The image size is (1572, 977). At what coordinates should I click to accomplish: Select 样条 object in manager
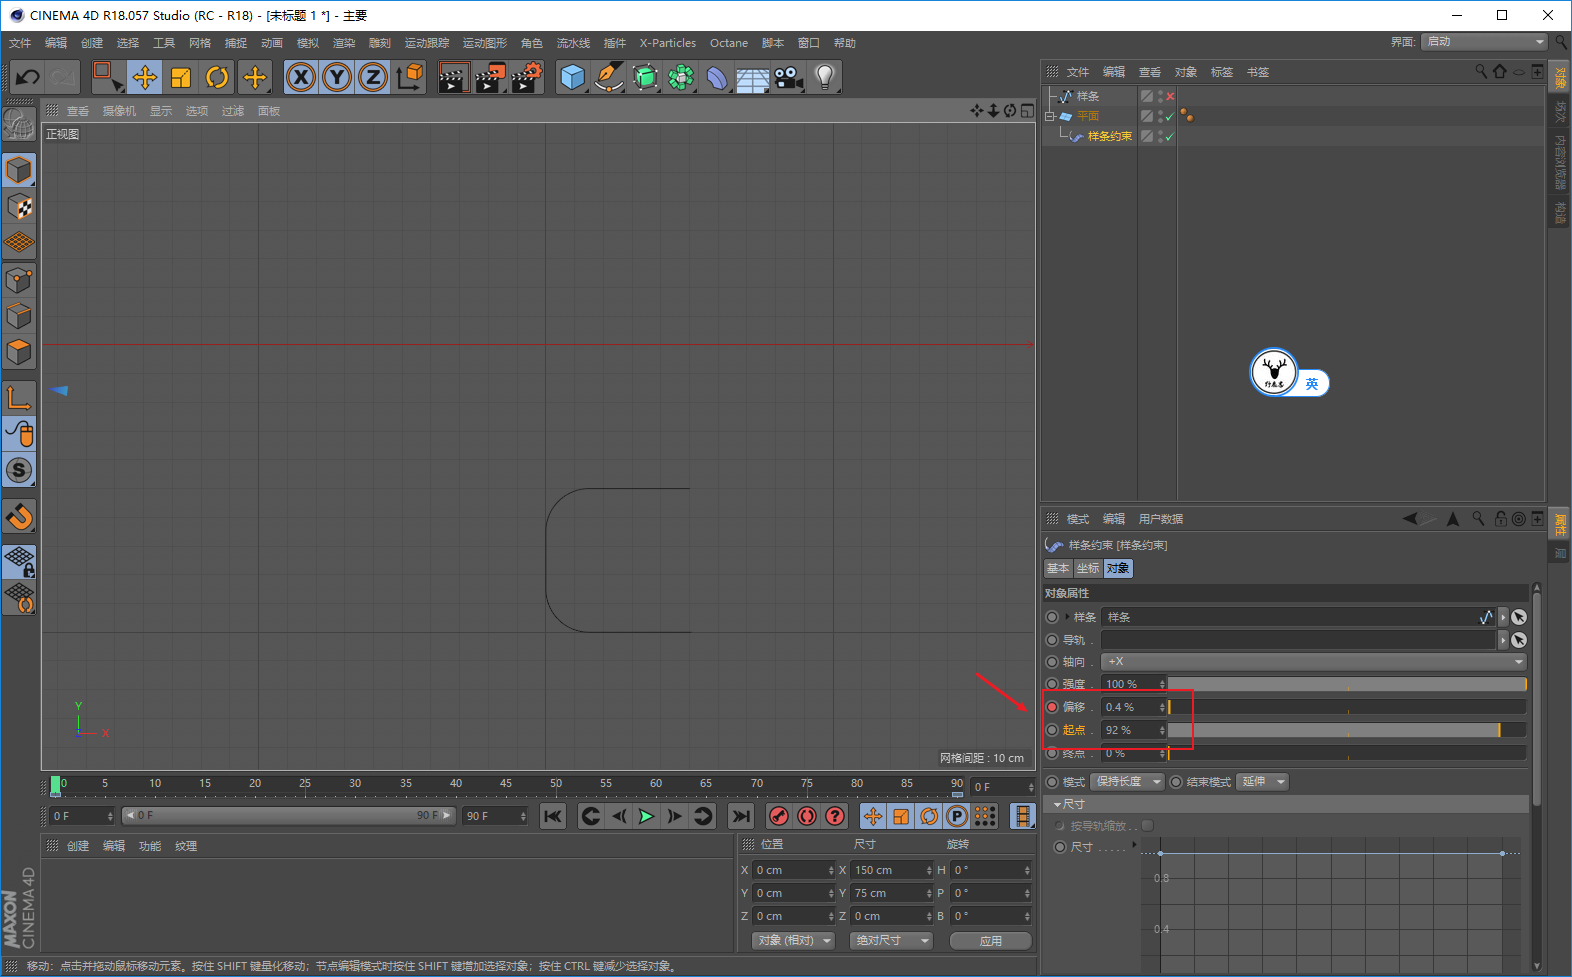tap(1088, 96)
